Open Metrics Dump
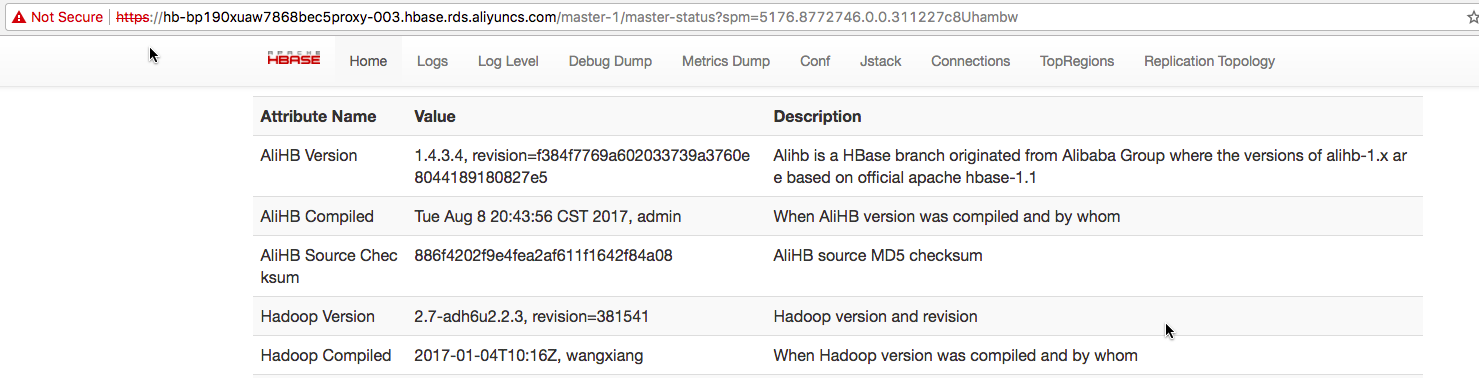Screen dimensions: 1479x378 pyautogui.click(x=726, y=61)
